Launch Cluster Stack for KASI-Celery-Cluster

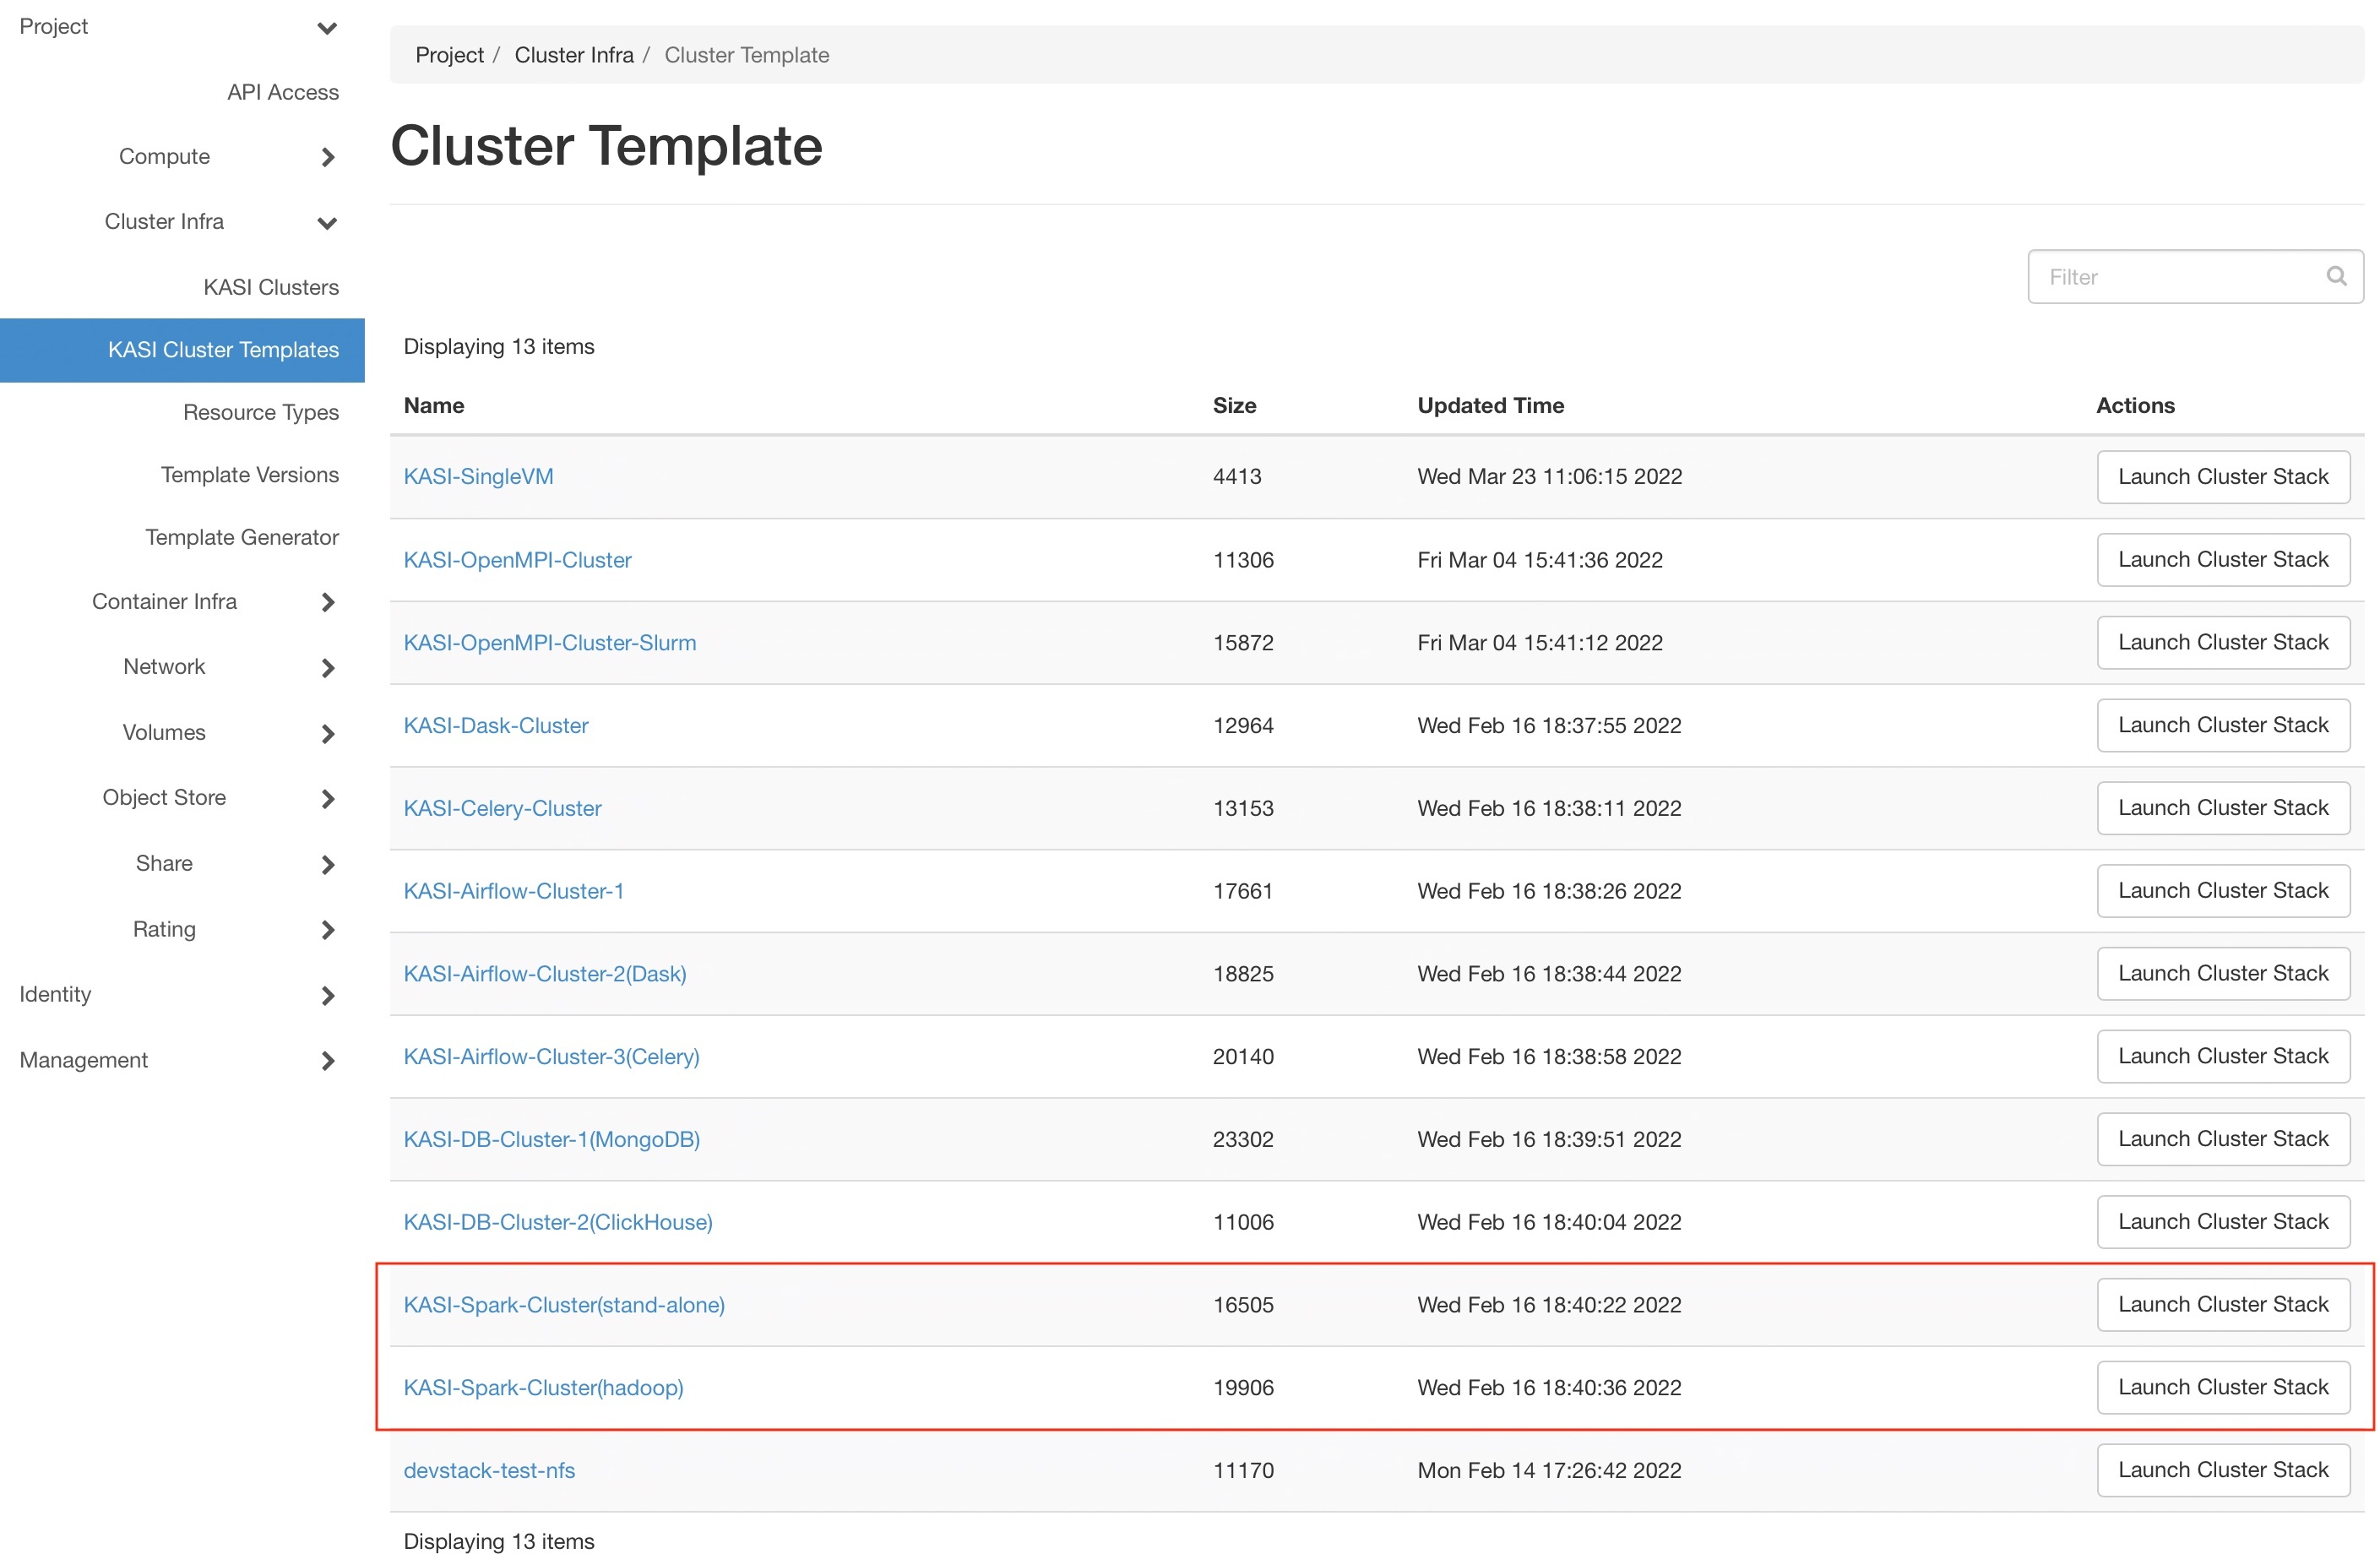[2223, 809]
